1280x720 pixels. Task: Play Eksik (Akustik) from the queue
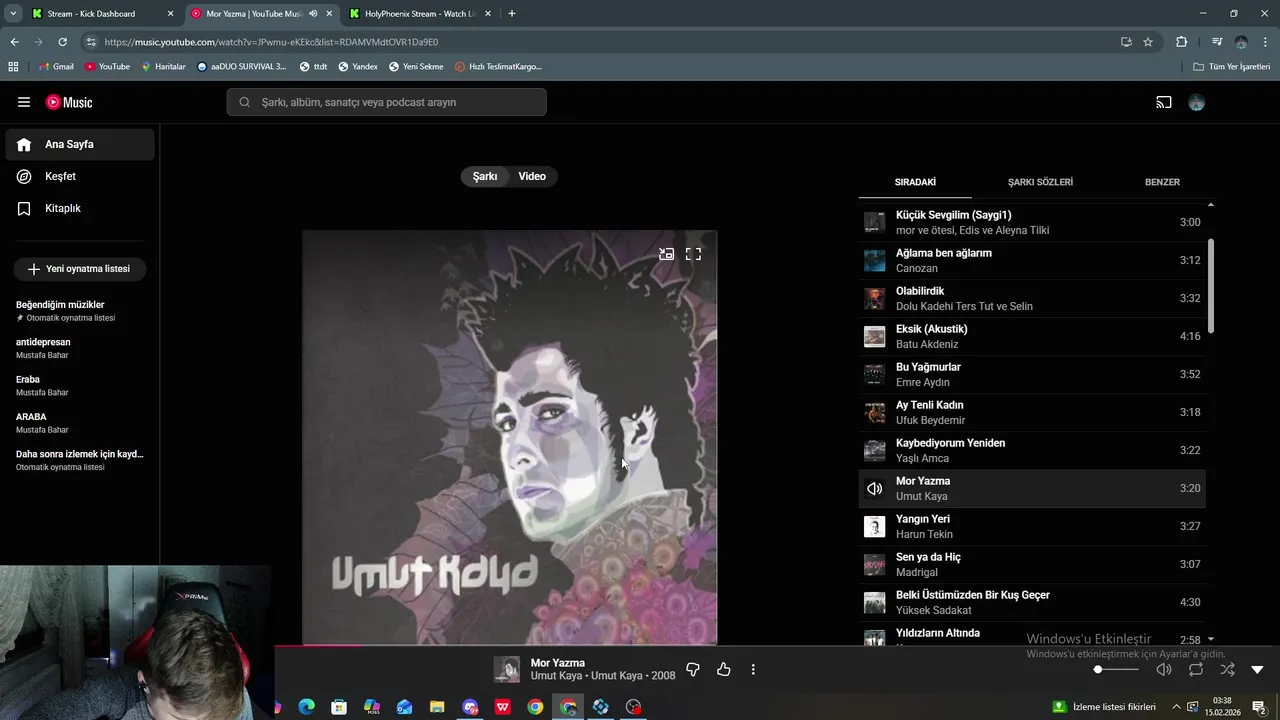point(1032,336)
